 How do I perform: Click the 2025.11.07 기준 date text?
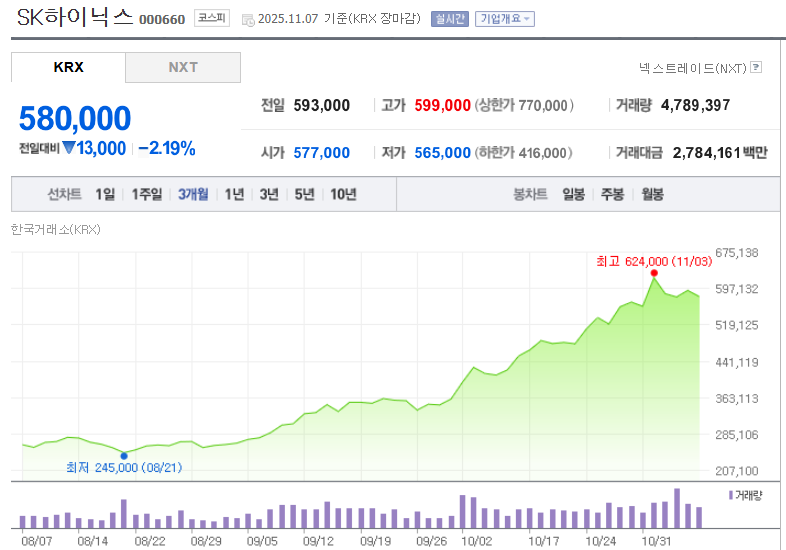(x=303, y=19)
